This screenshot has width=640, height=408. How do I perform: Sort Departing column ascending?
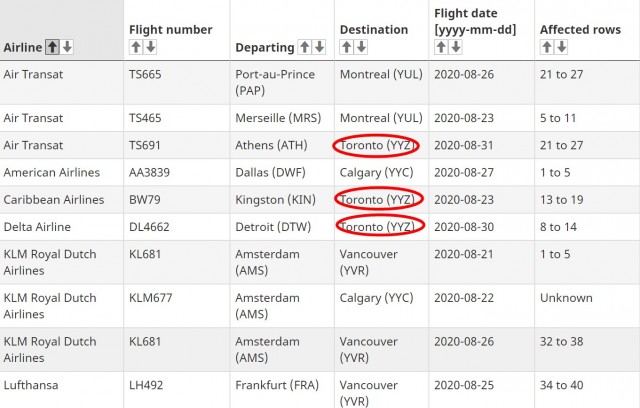tap(305, 47)
